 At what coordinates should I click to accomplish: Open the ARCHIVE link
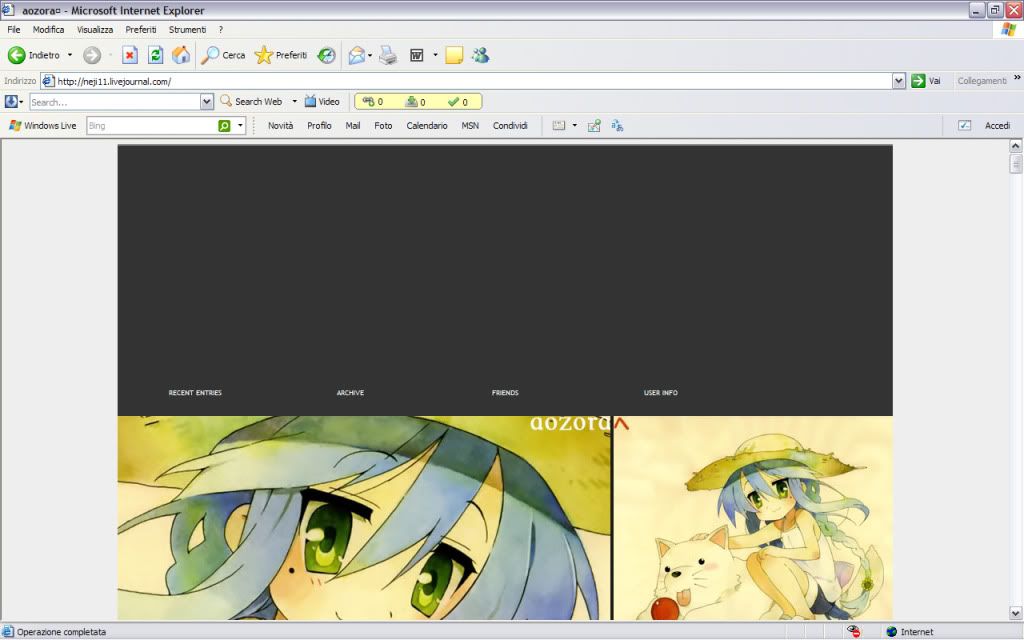point(351,392)
